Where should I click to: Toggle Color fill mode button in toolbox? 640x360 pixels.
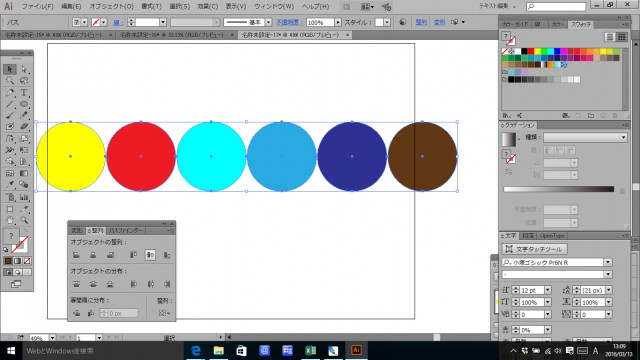point(8,261)
